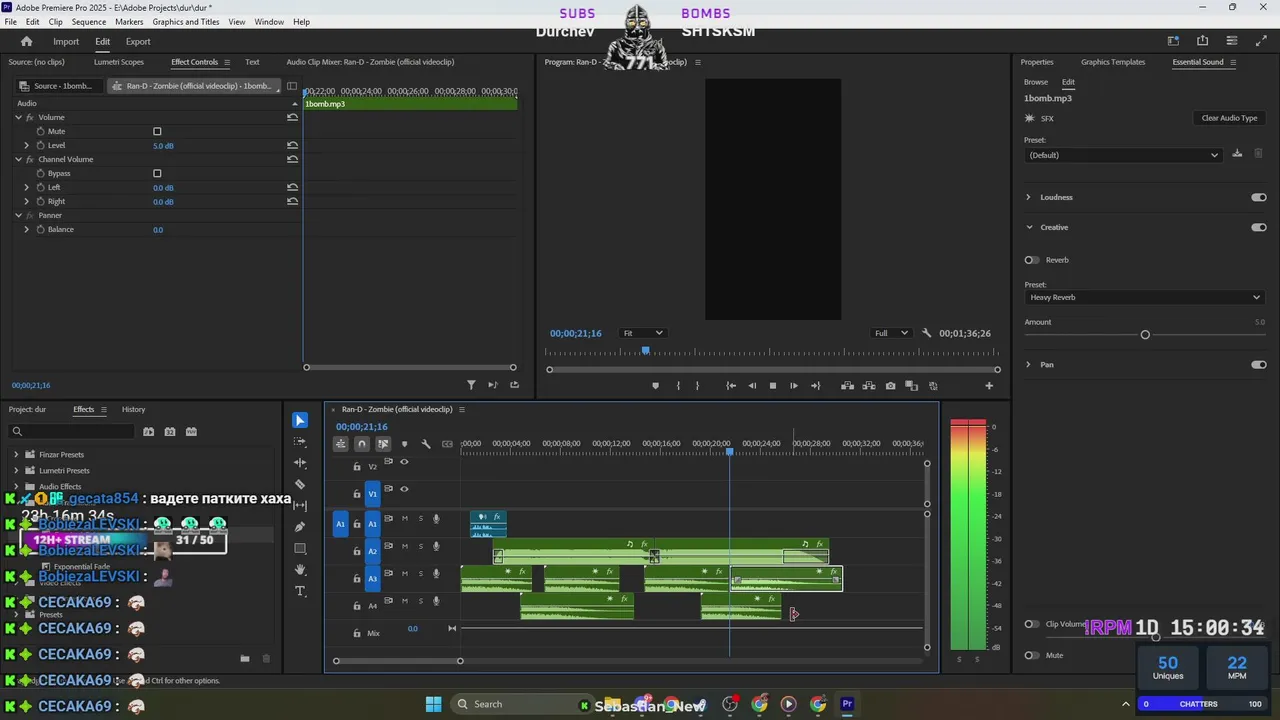Stop playback in Program monitor
The width and height of the screenshot is (1280, 720).
(x=772, y=386)
